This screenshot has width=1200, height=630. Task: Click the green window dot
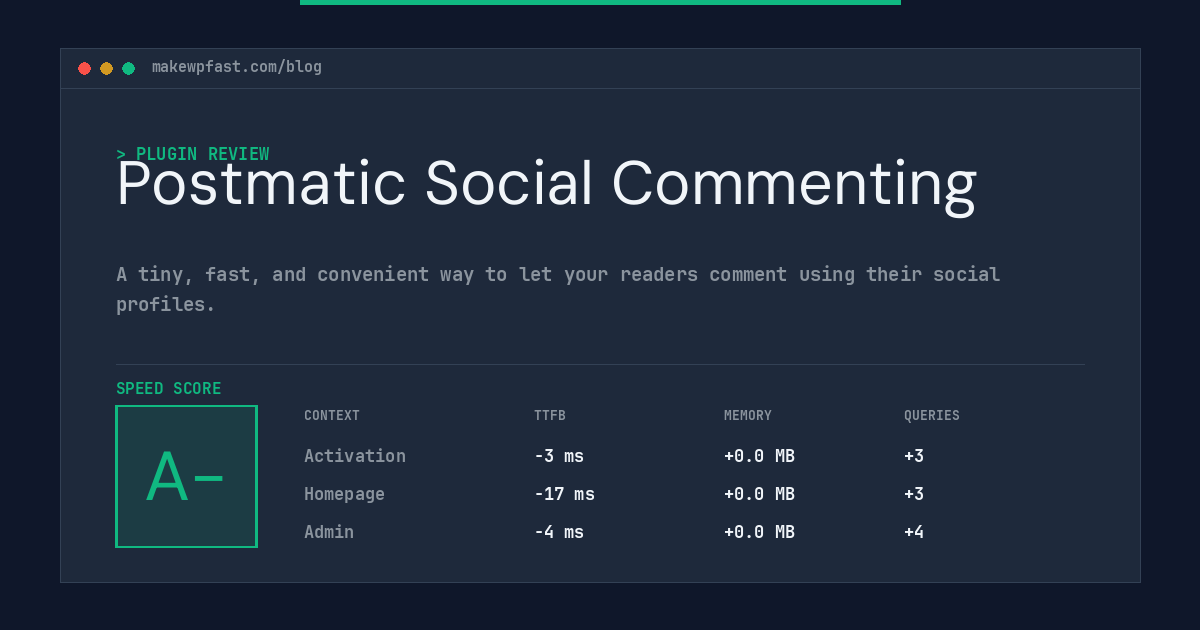pos(128,68)
